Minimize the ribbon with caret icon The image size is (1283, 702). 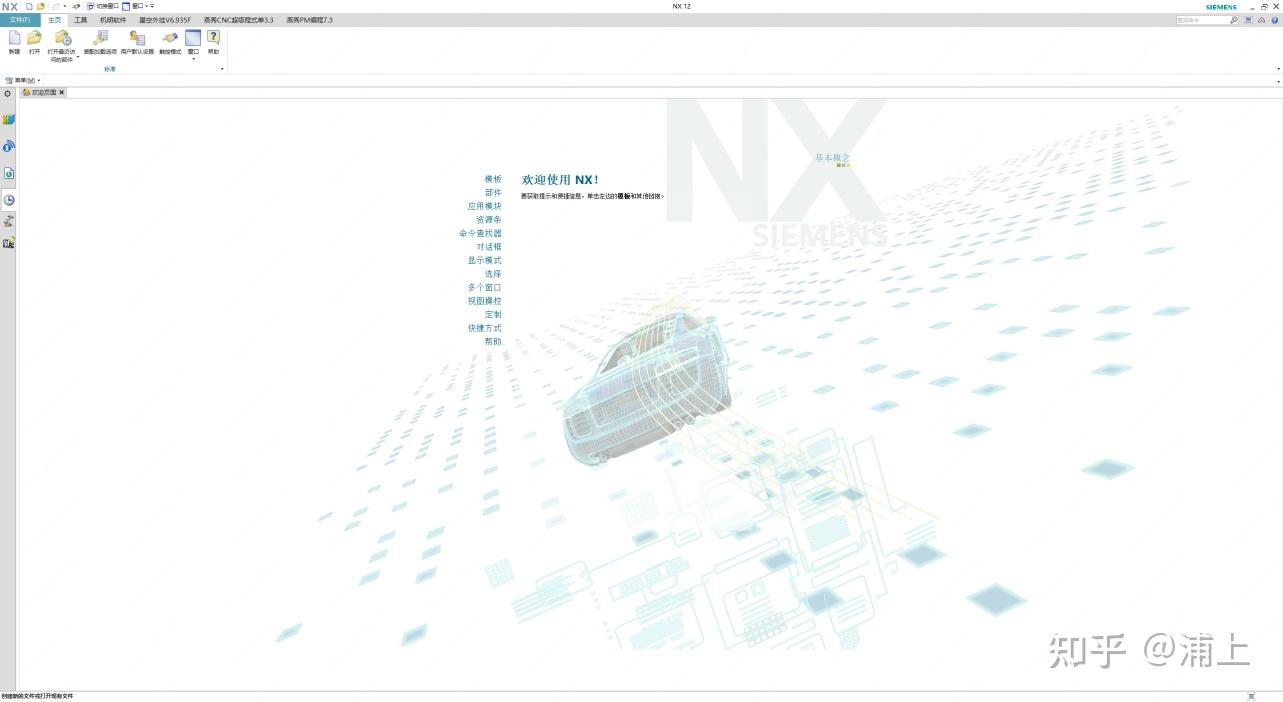[1261, 20]
